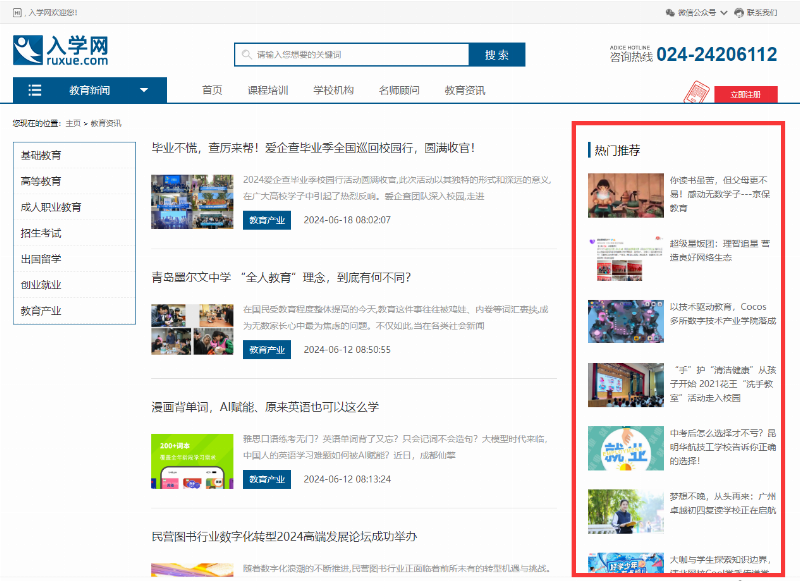Click thumbnail beside 你读书虽苦 recommendation
Screen dimensions: 800x581
pos(626,195)
